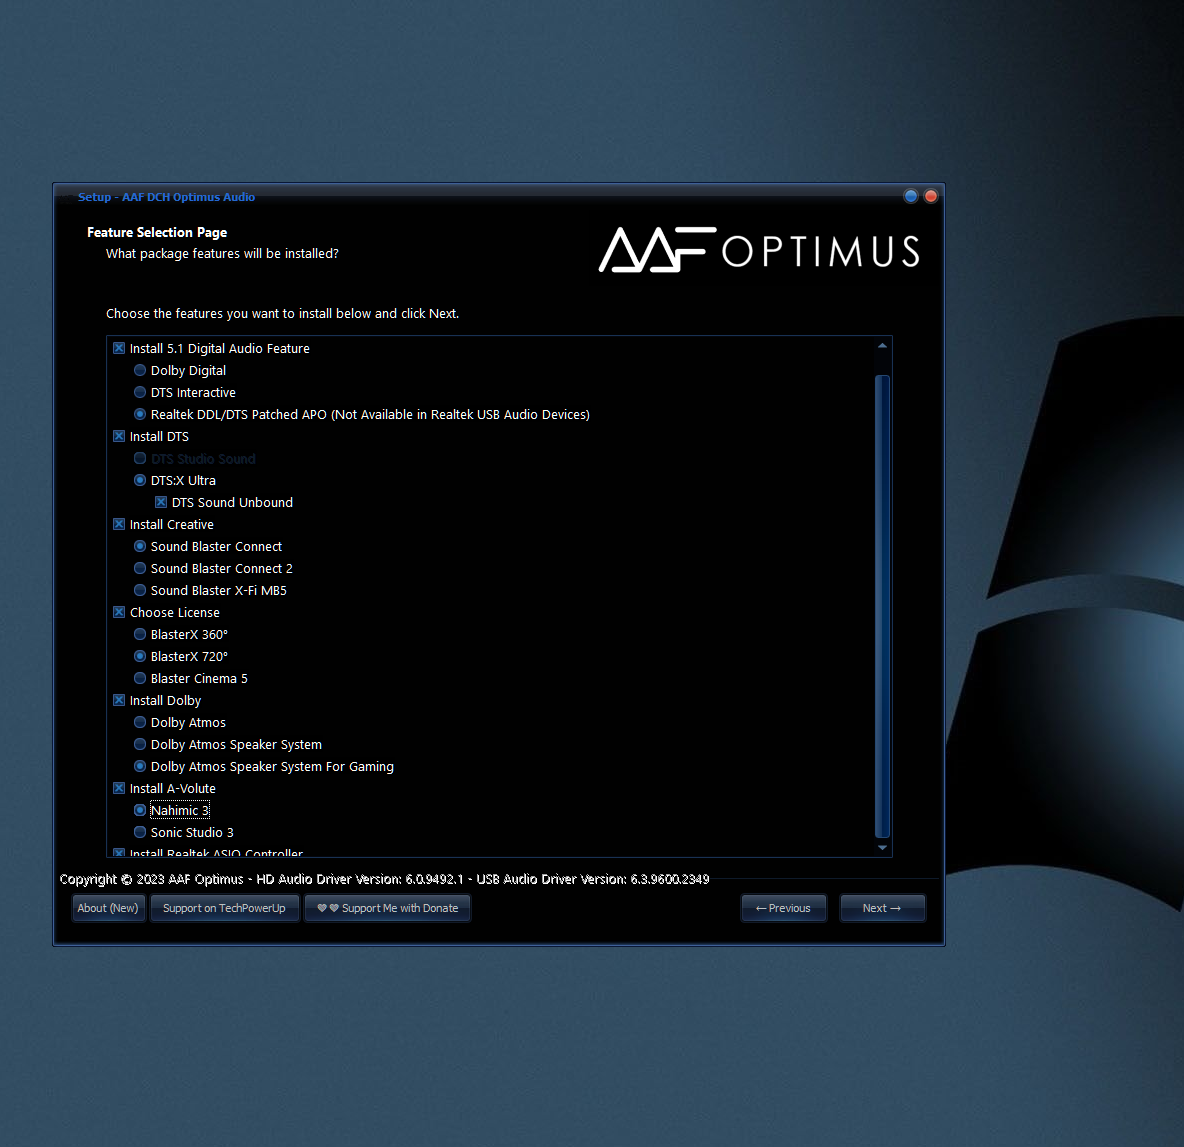Viewport: 1184px width, 1147px height.
Task: Toggle Install A-Volute checkbox
Action: pos(119,788)
